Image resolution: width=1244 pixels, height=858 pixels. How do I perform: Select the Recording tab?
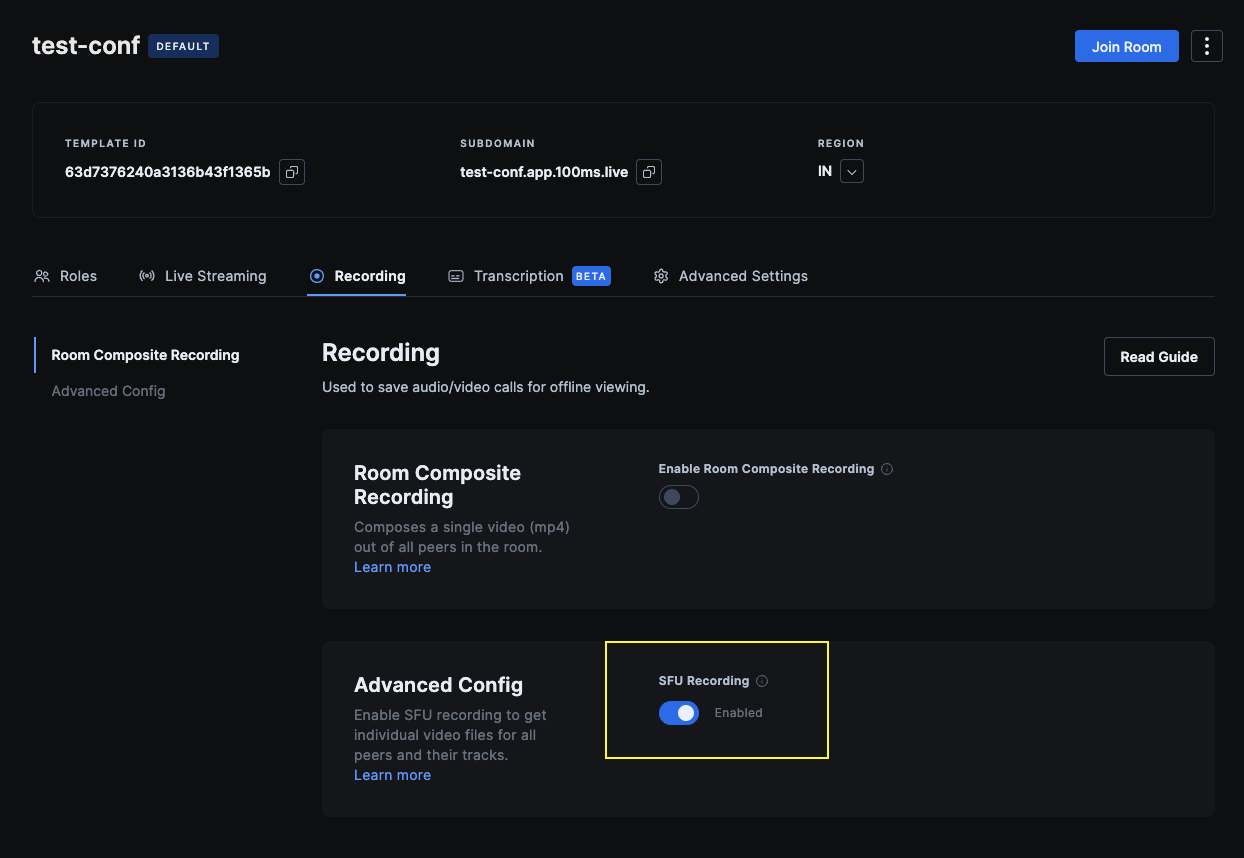coord(357,276)
